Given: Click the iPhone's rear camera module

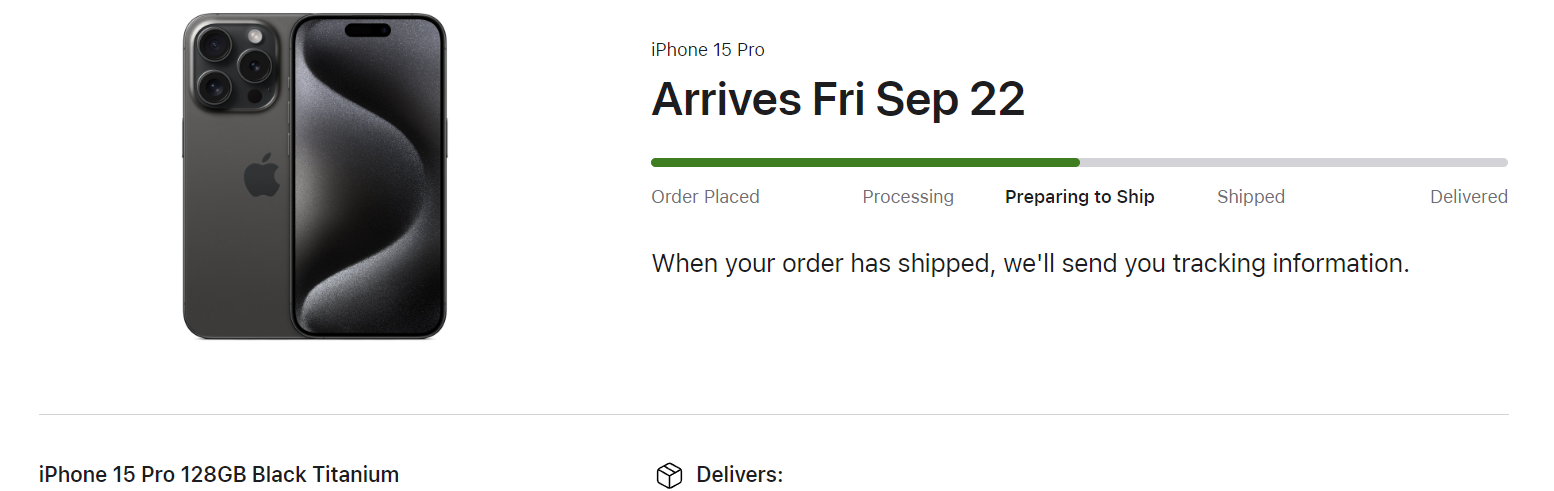Looking at the screenshot, I should point(234,66).
